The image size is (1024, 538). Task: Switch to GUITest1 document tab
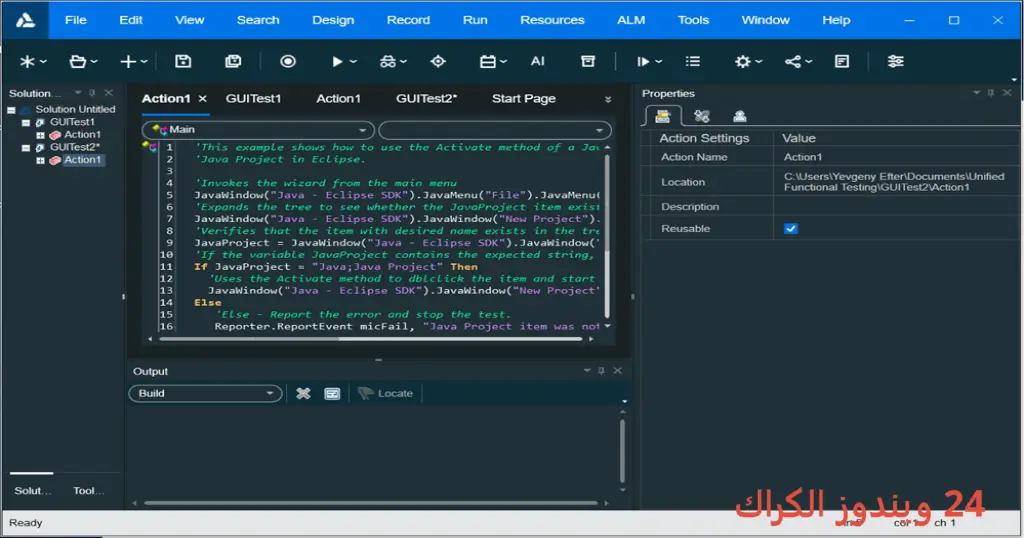[253, 99]
